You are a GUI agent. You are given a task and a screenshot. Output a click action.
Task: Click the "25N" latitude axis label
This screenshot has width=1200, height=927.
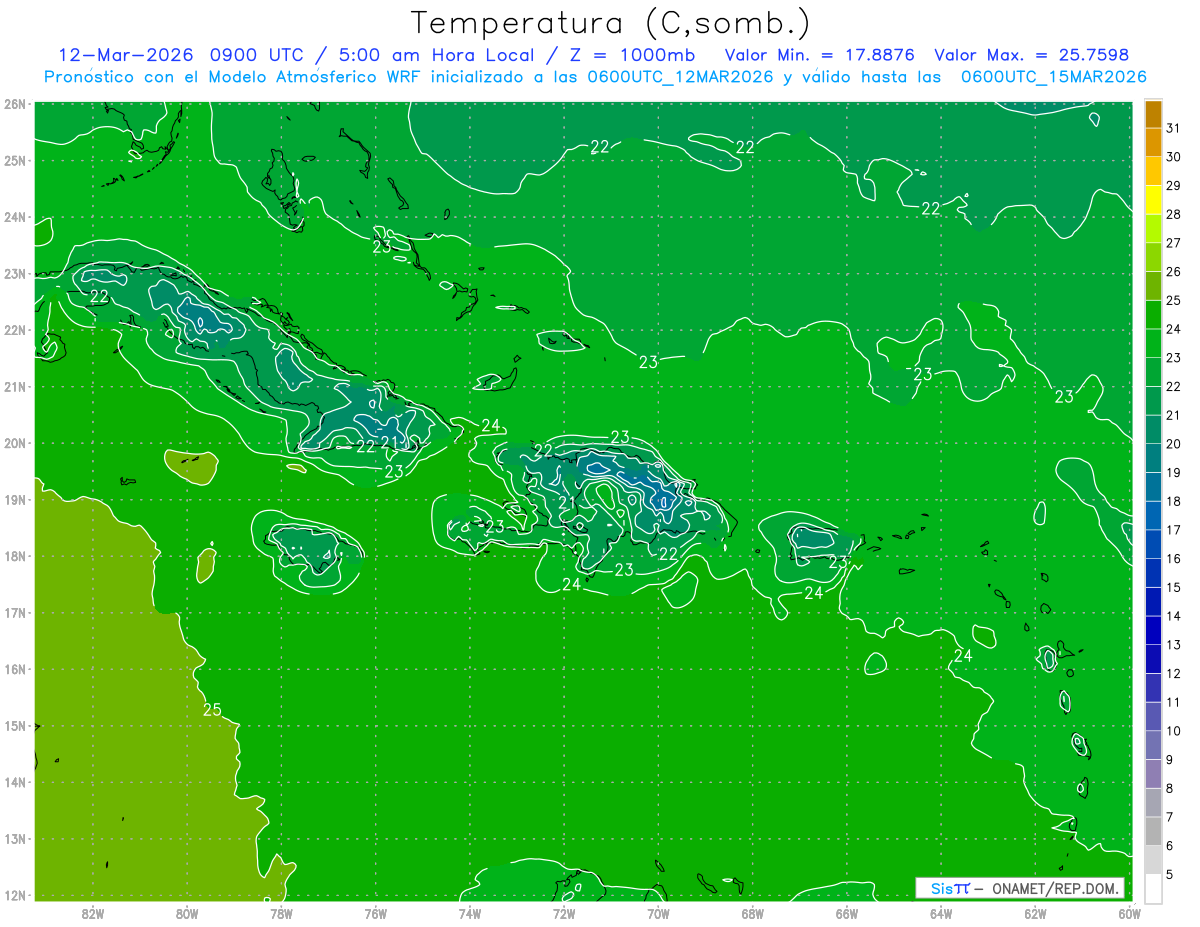coord(15,160)
